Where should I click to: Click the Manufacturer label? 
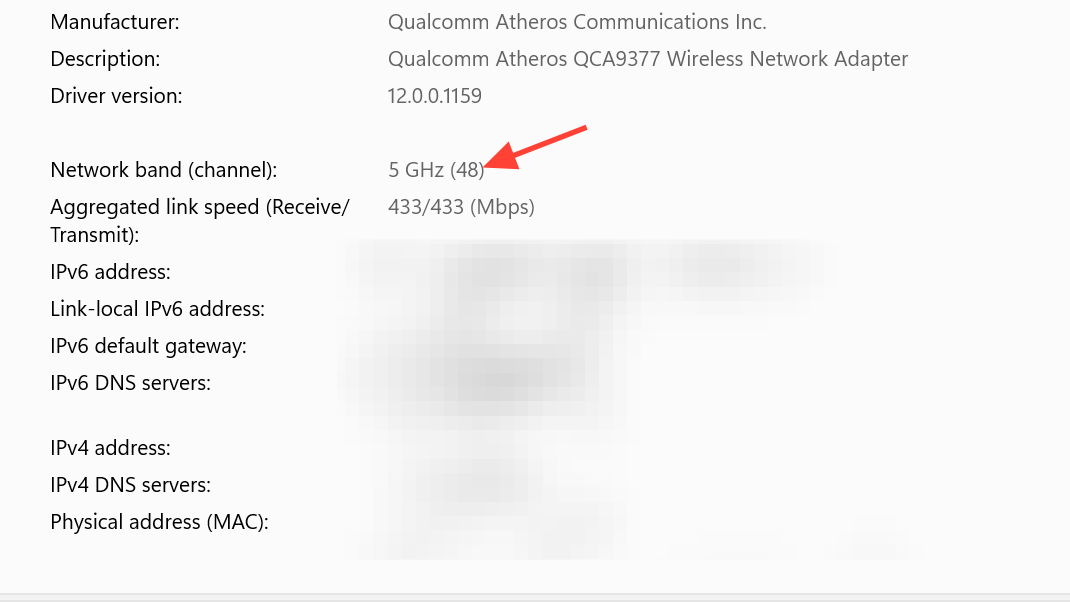115,22
